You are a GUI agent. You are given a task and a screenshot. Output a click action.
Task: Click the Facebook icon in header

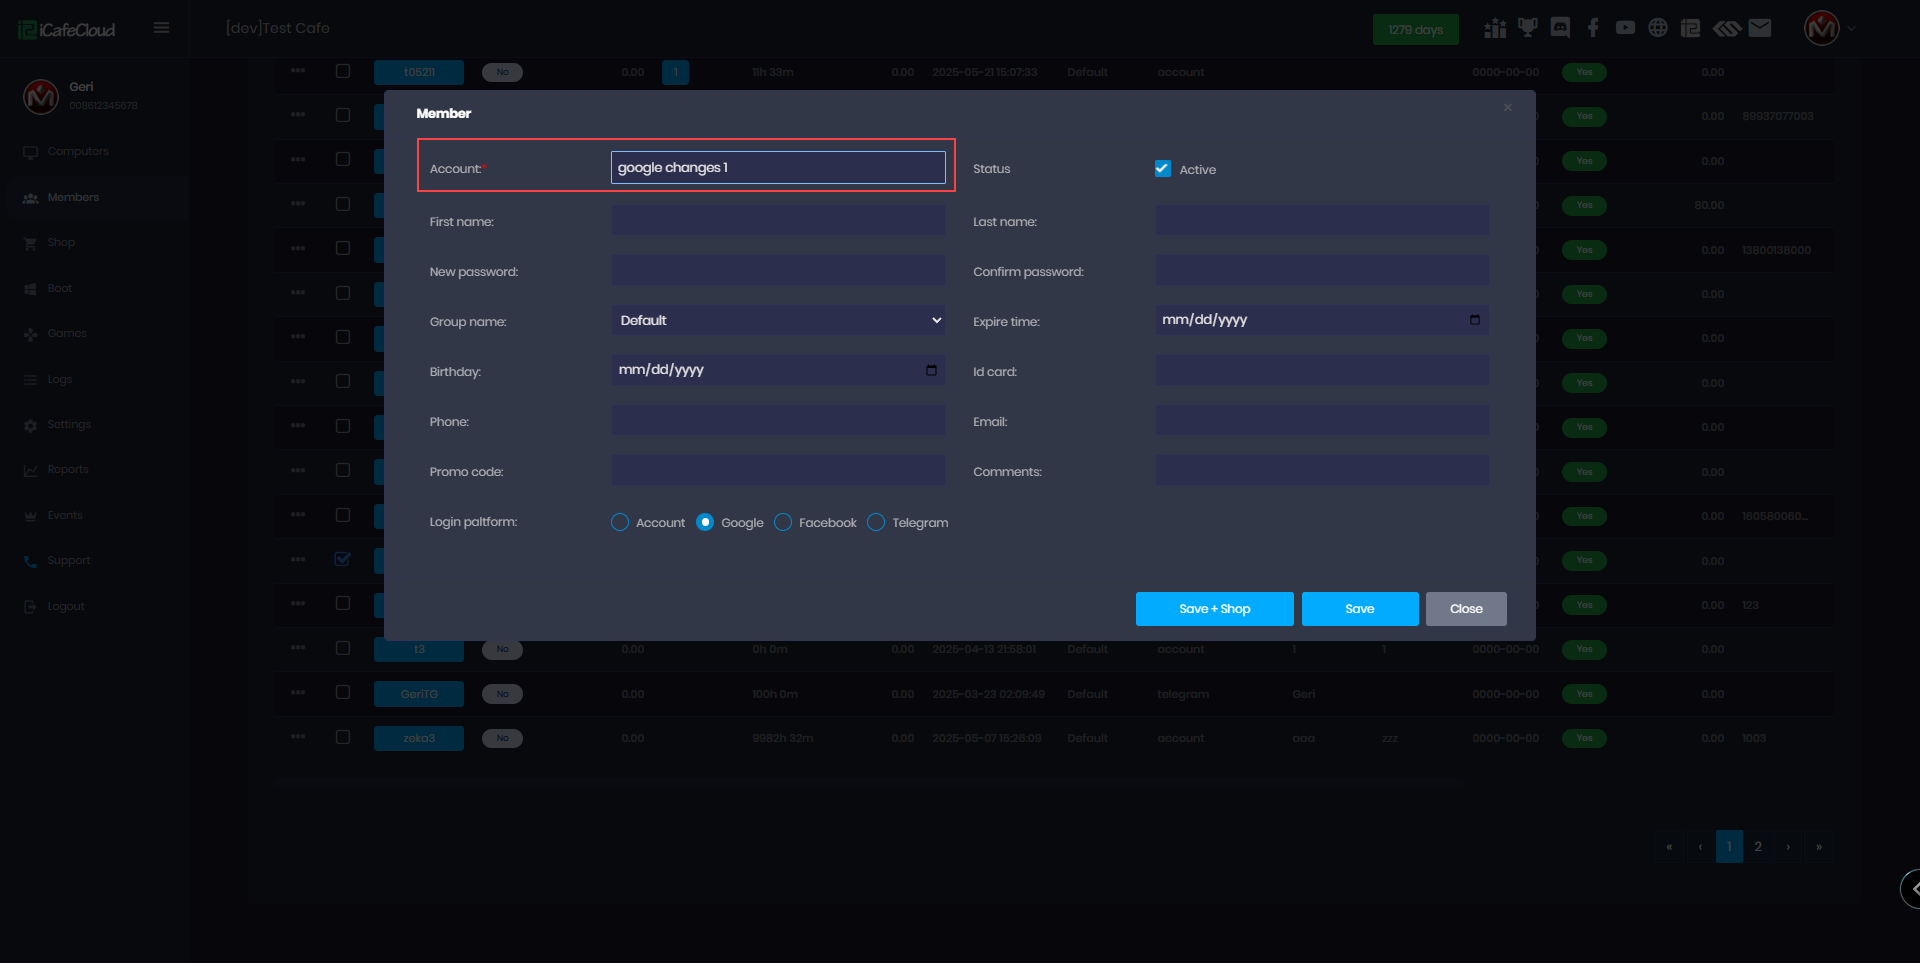point(1593,28)
